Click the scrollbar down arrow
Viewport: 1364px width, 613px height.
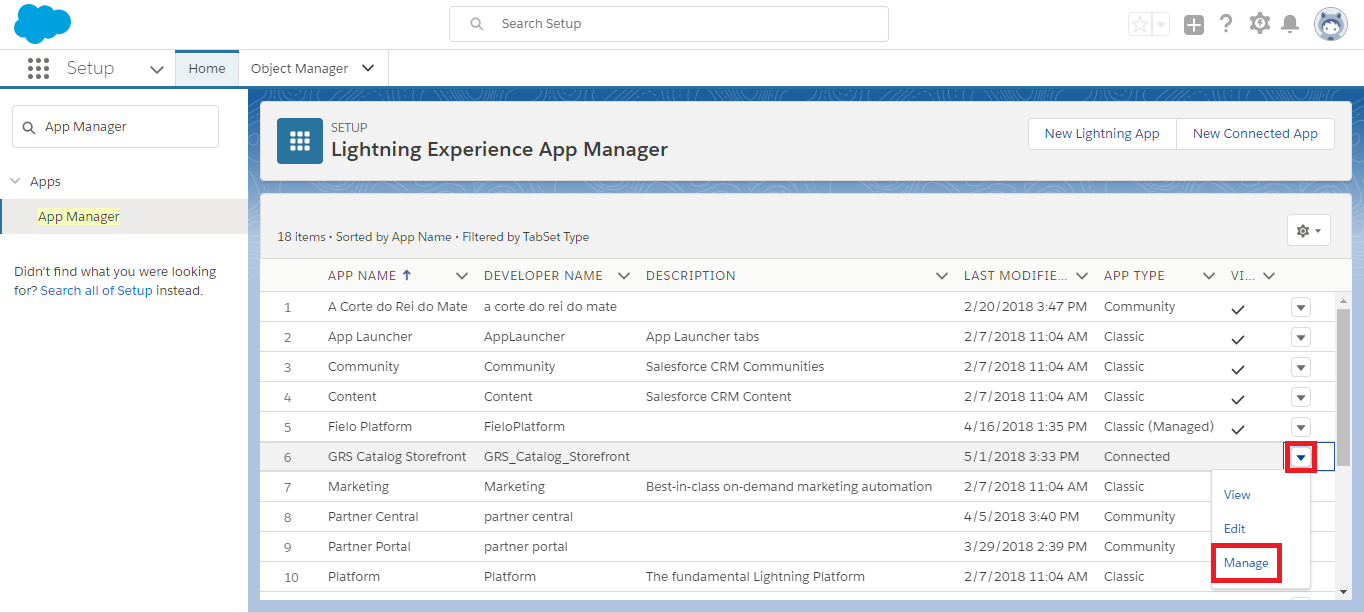(x=1344, y=592)
